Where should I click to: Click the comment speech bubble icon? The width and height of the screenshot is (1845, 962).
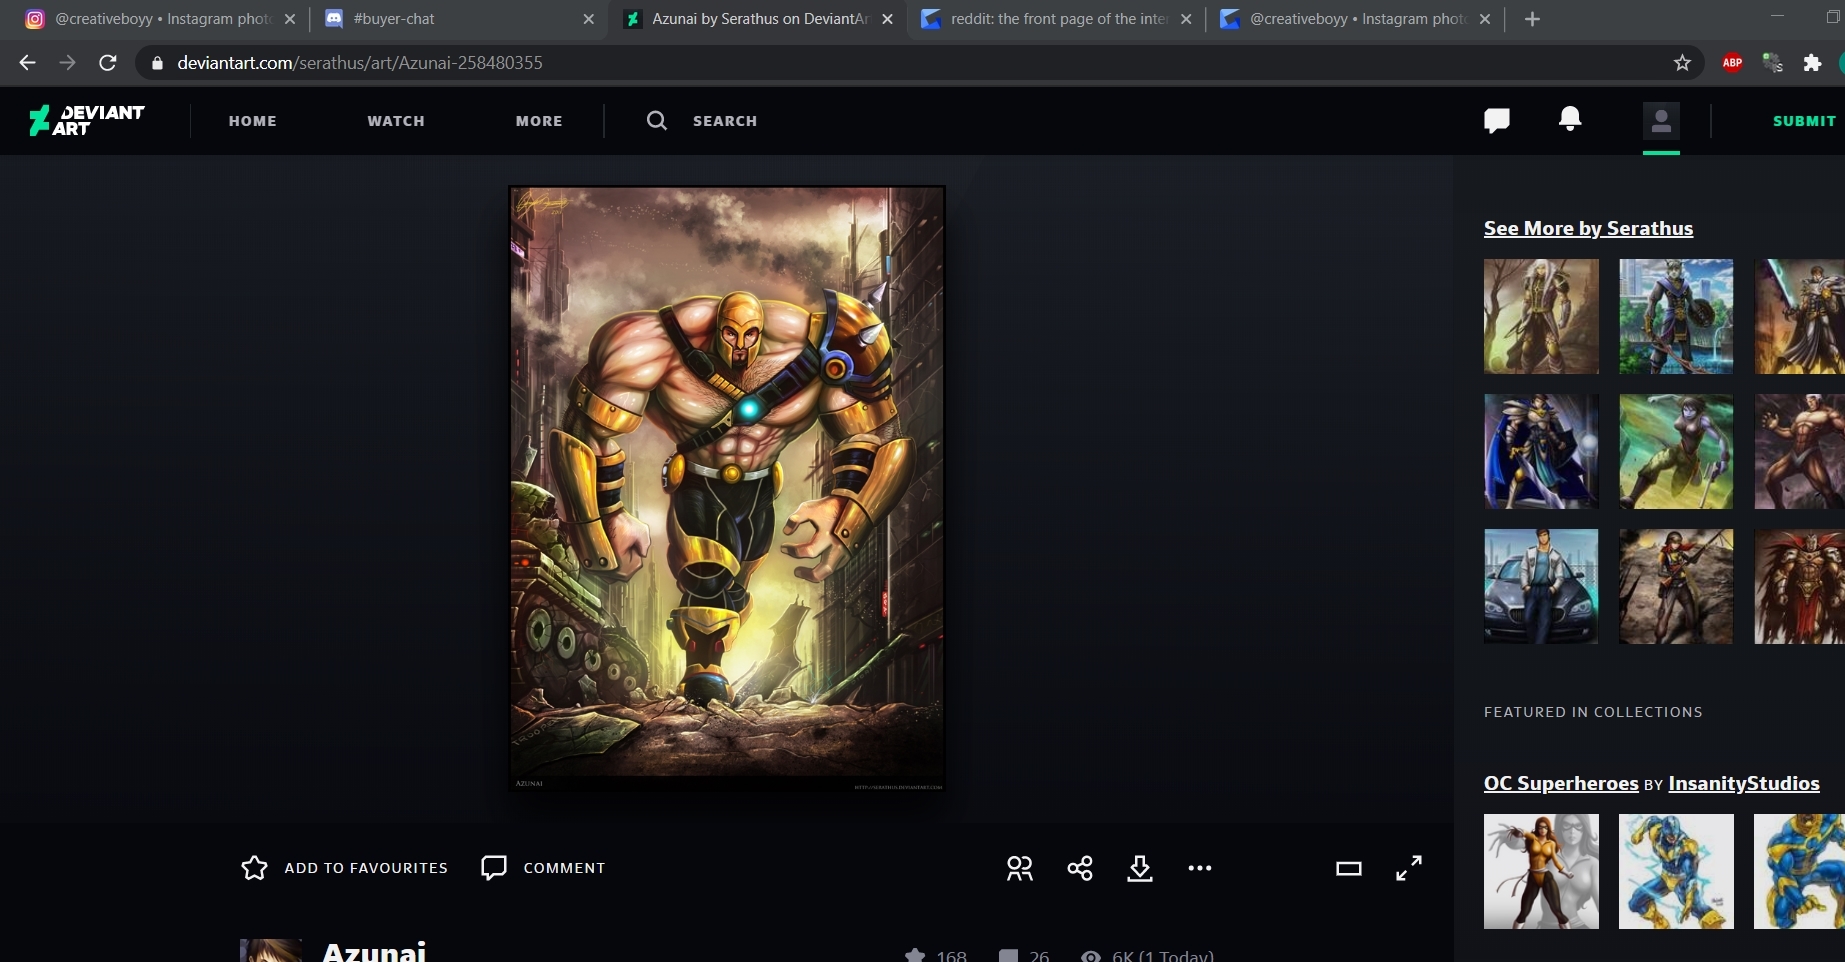click(x=494, y=868)
